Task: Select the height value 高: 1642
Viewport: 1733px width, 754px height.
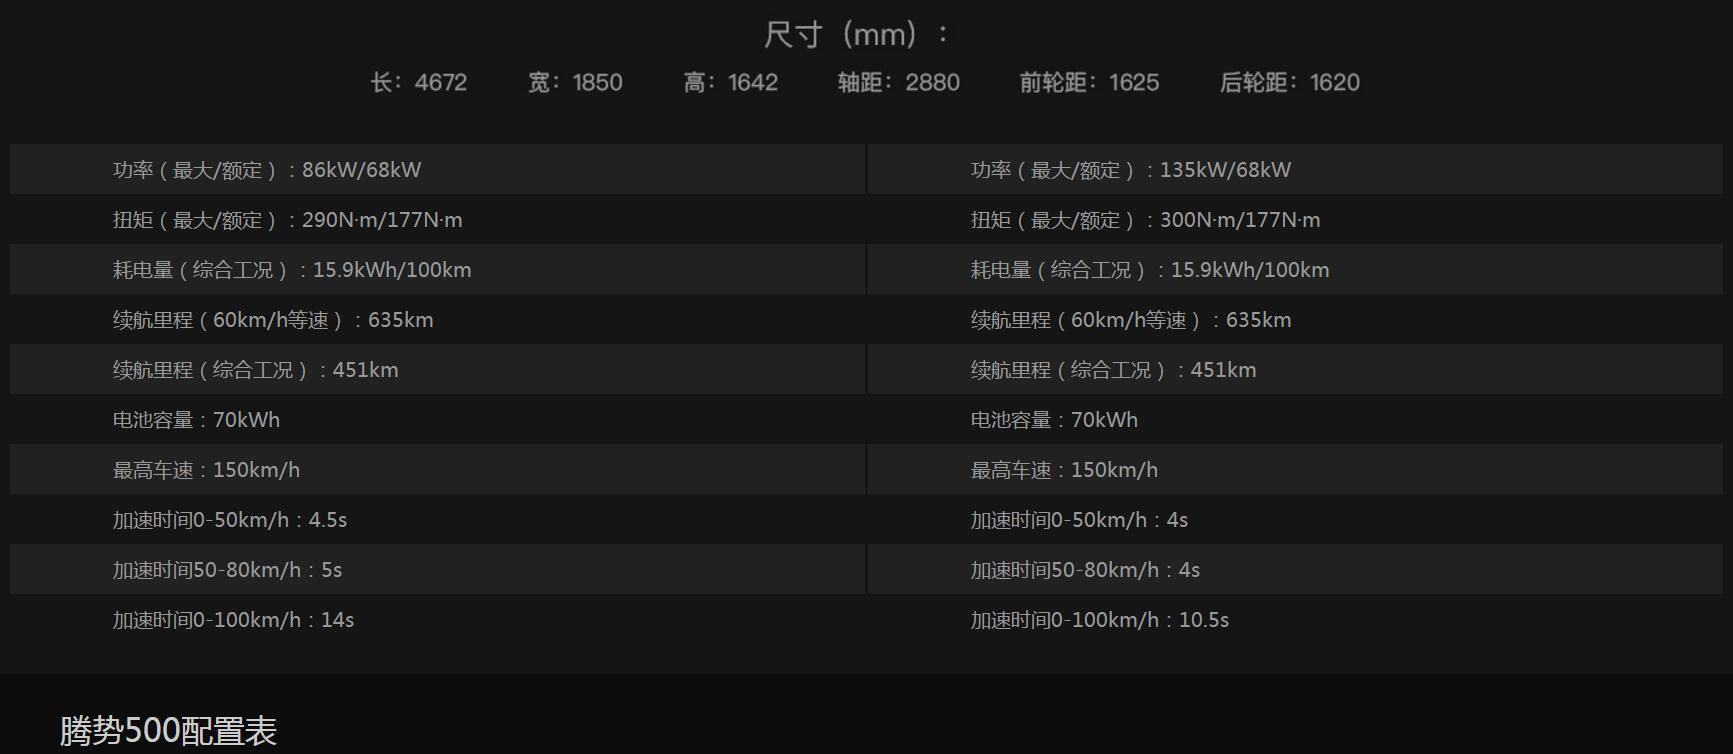Action: coord(731,82)
